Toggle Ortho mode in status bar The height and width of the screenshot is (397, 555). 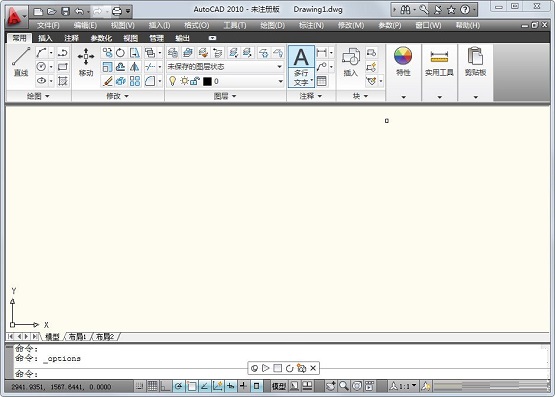(x=165, y=386)
